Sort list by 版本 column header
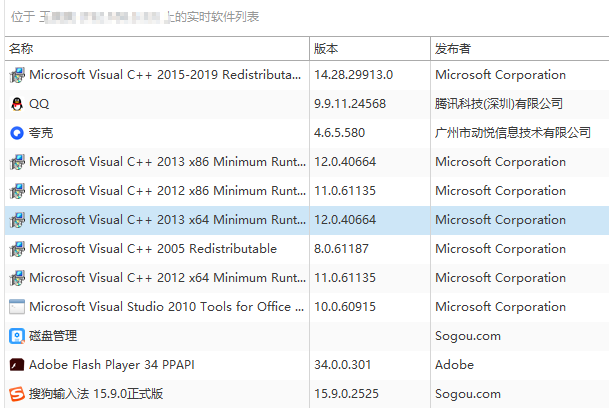Viewport: 609px width, 408px height. tap(370, 49)
